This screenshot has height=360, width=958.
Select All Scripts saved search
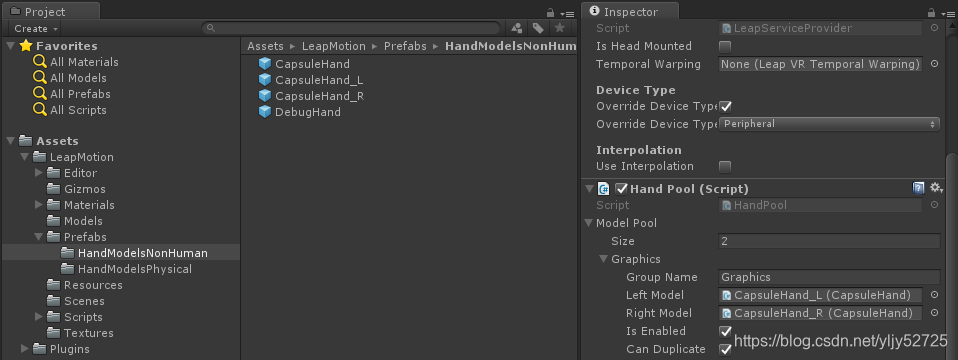pyautogui.click(x=78, y=110)
